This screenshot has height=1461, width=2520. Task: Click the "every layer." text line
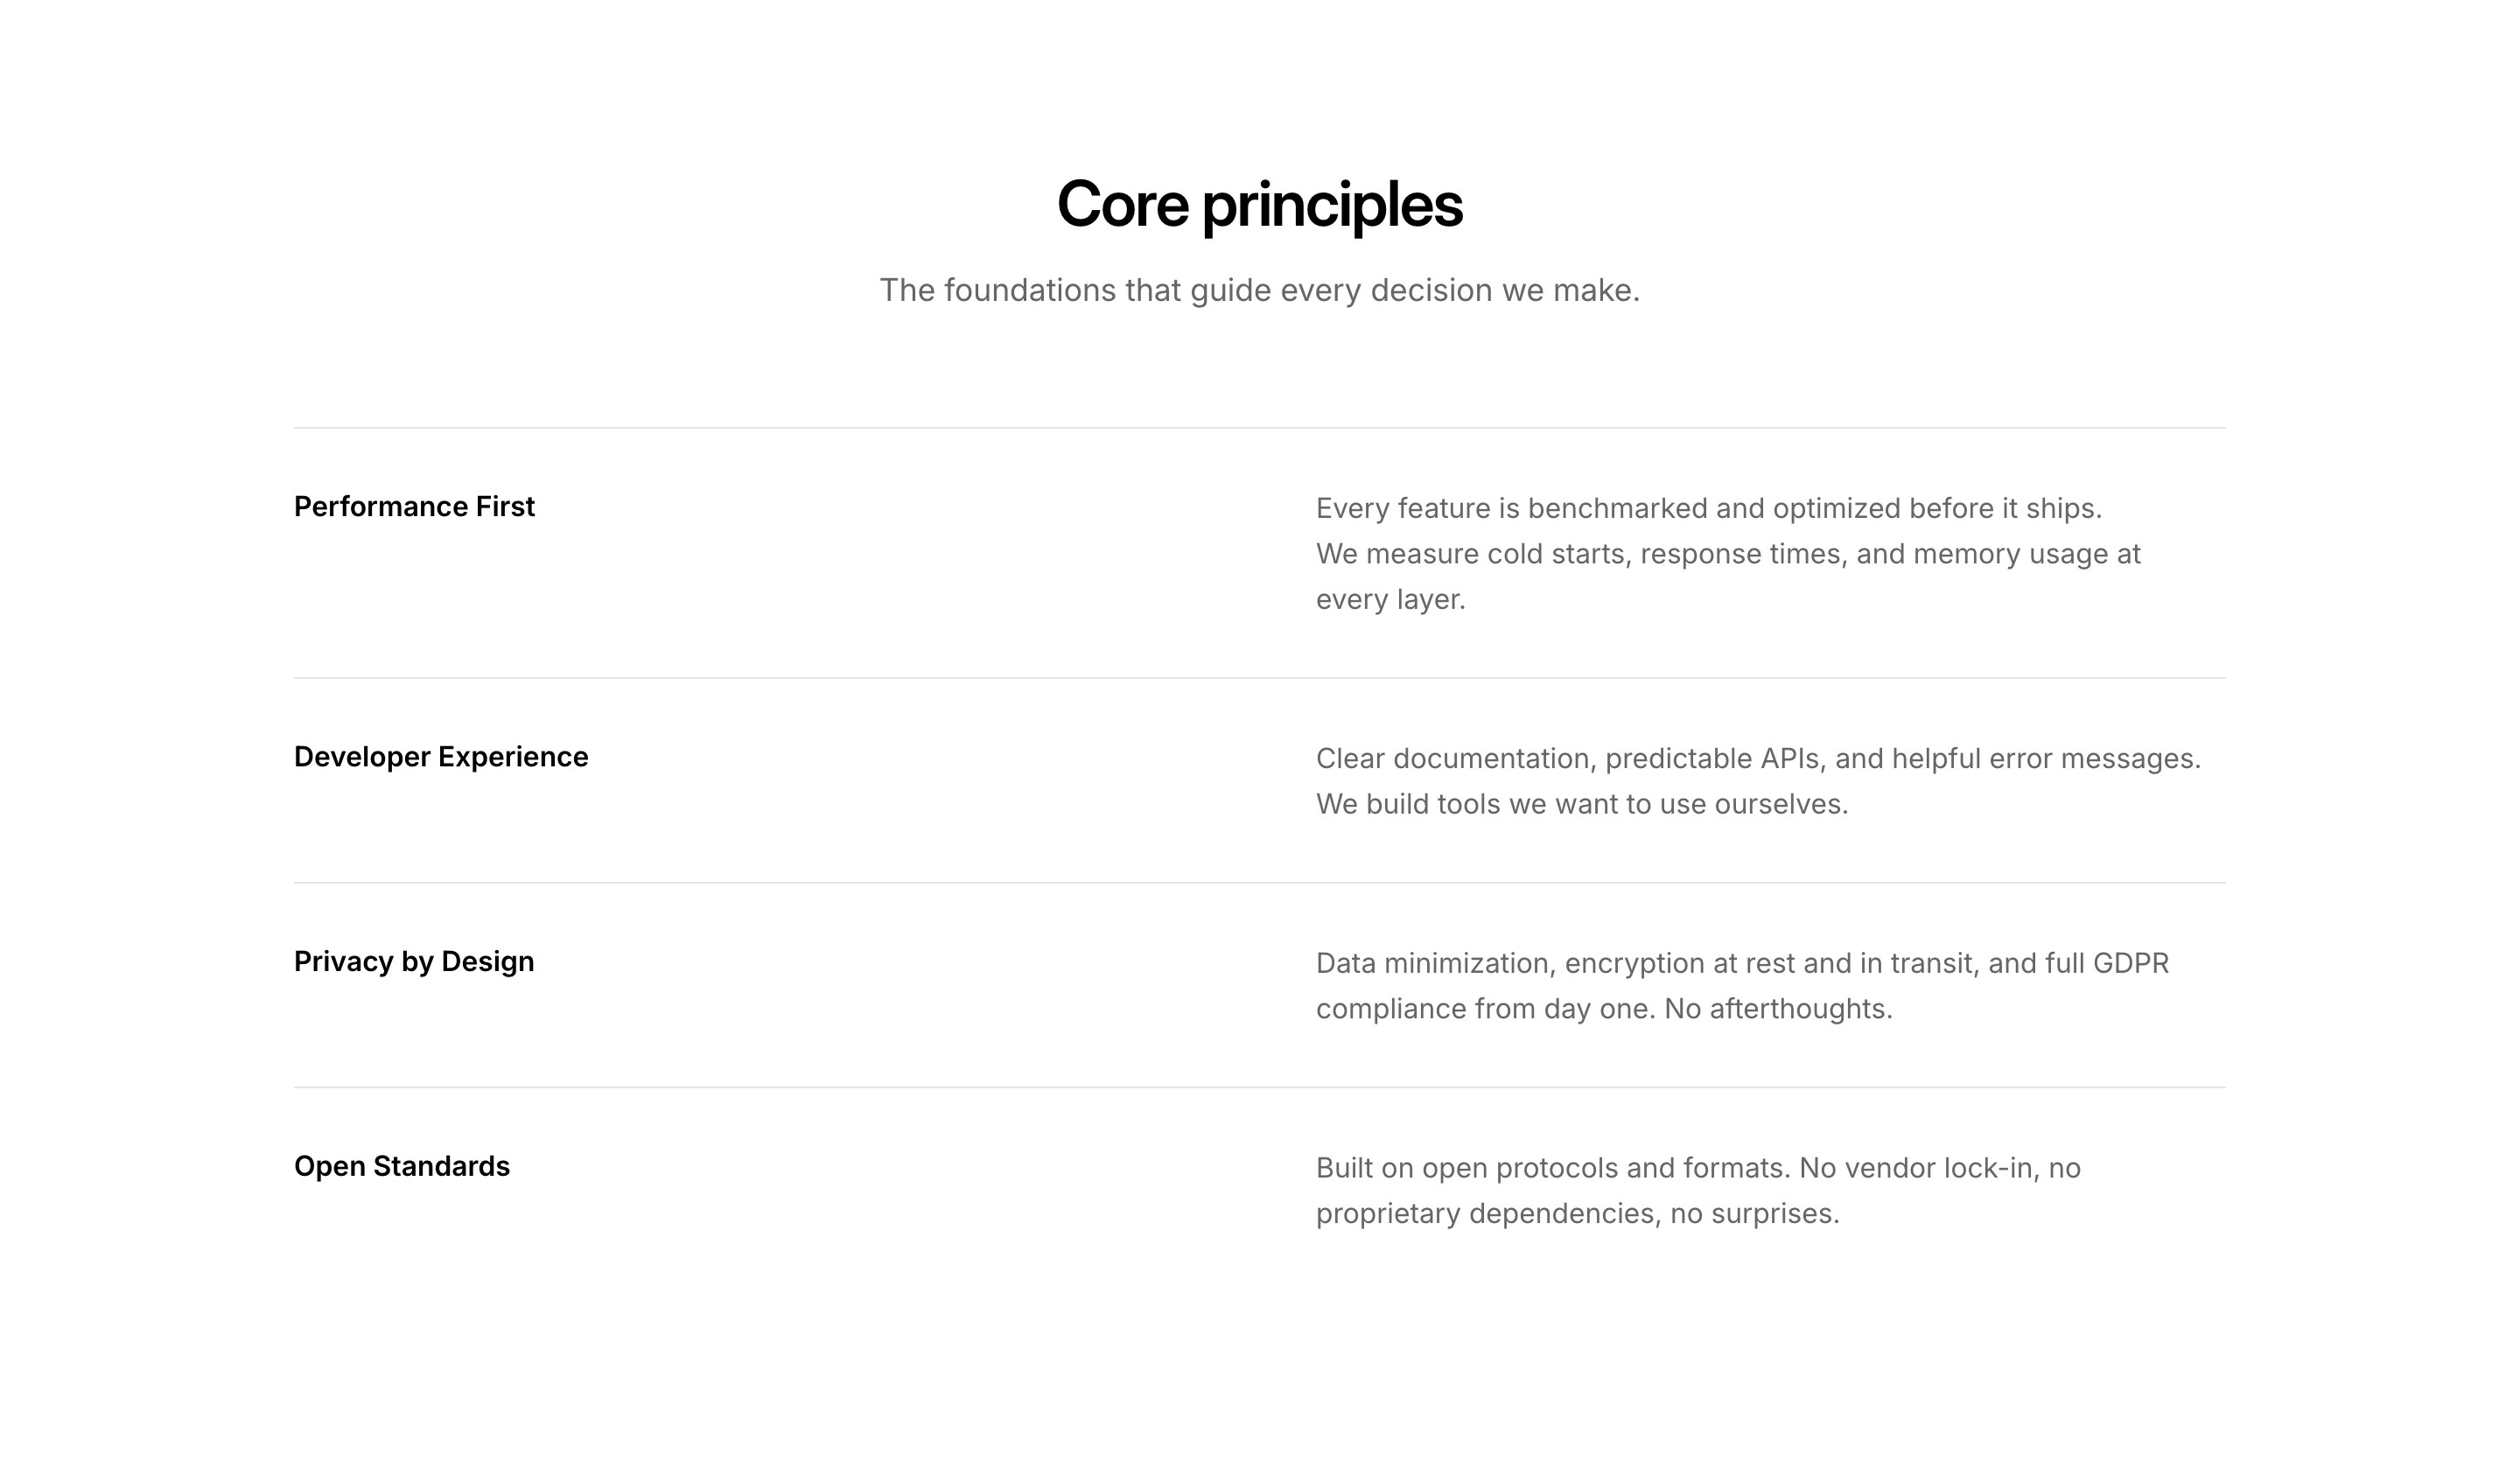1390,600
